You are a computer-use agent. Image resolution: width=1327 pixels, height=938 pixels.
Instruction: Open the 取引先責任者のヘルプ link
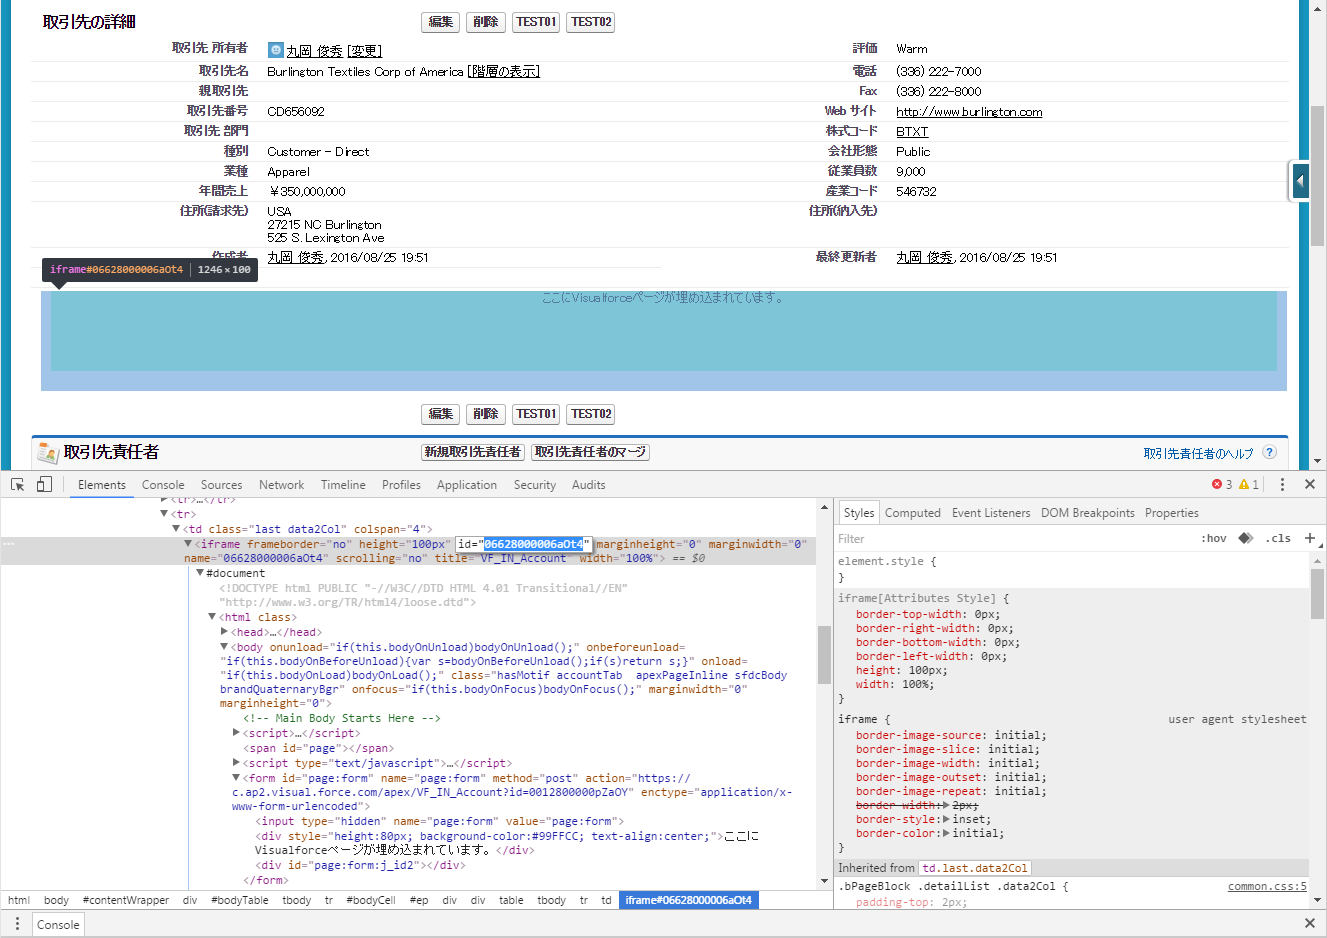tap(1198, 453)
